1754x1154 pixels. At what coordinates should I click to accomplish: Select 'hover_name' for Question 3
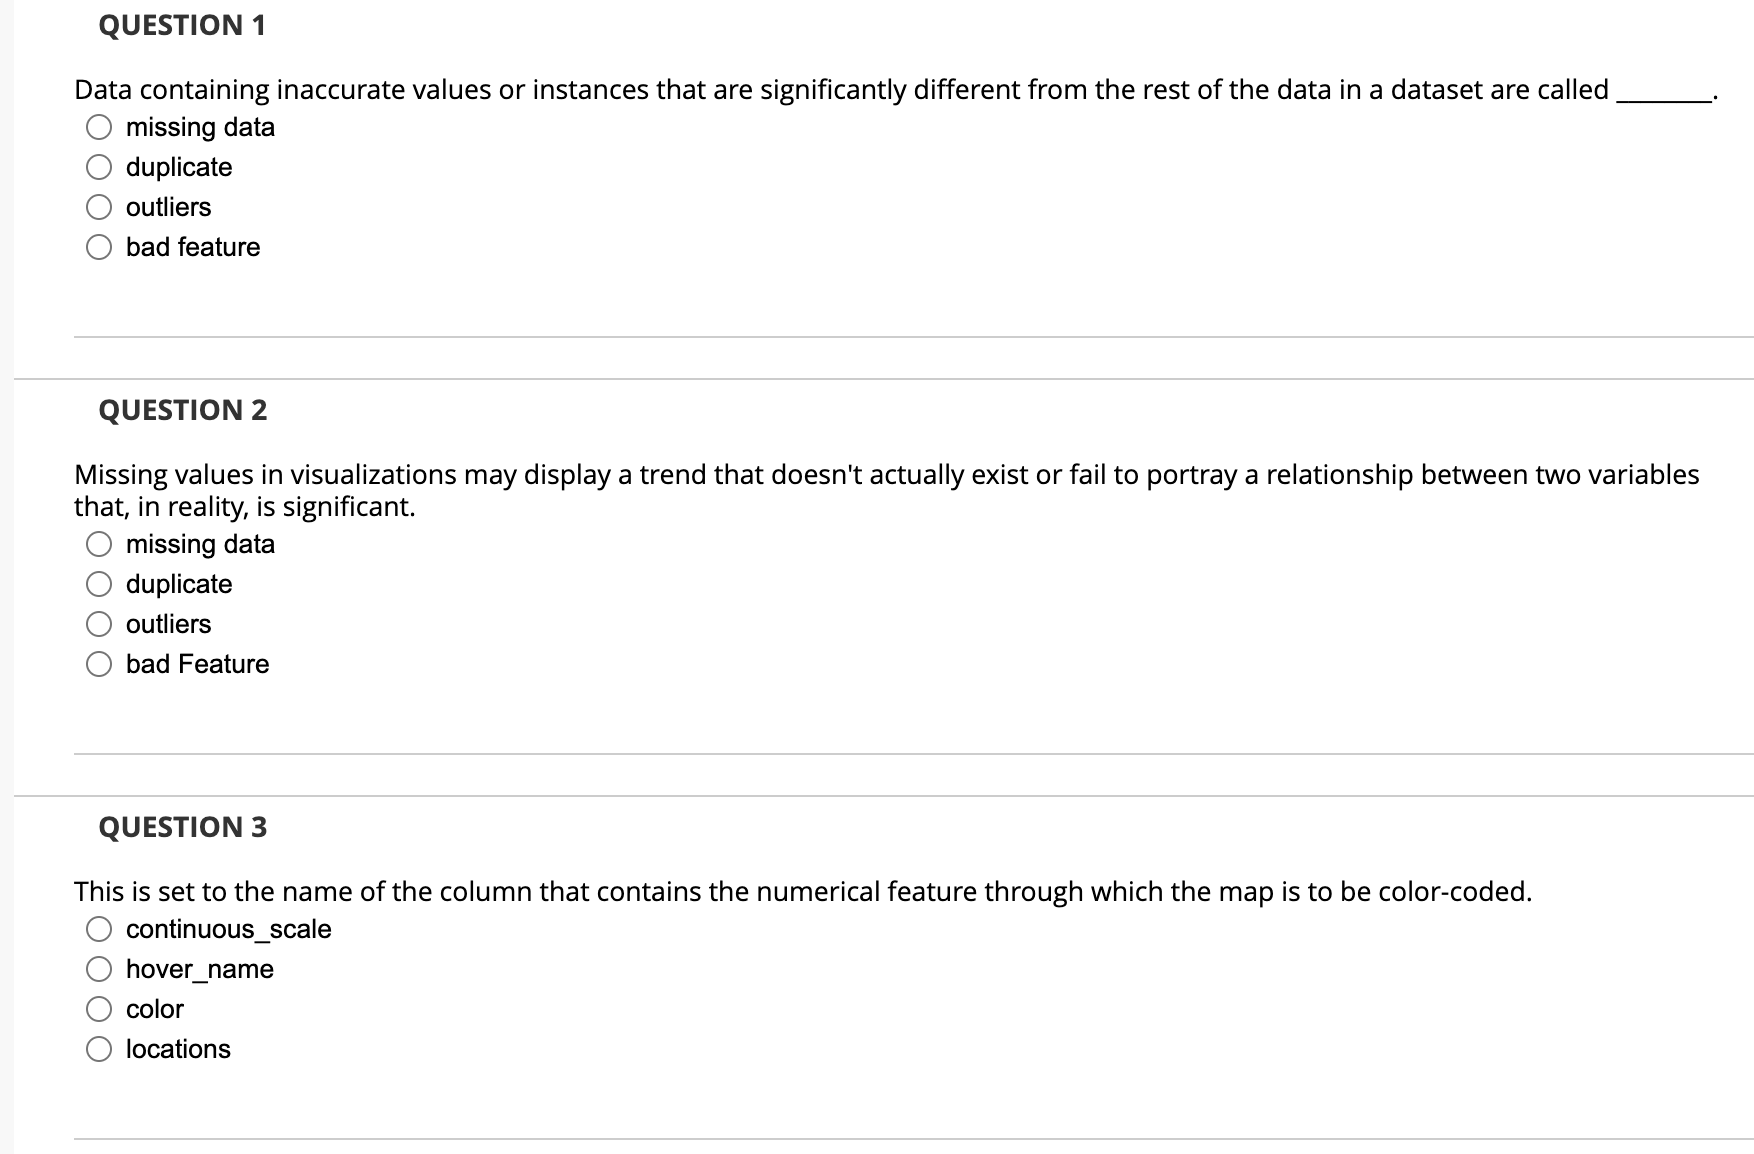tap(99, 968)
